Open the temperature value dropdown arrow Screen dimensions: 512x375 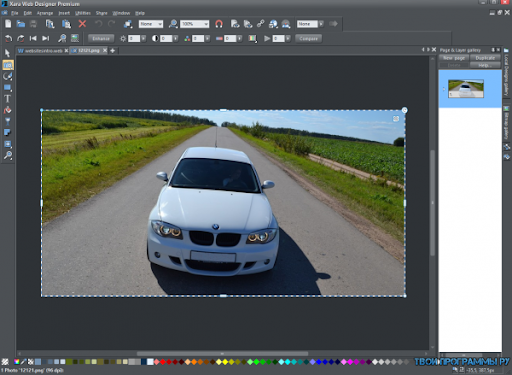coord(239,39)
